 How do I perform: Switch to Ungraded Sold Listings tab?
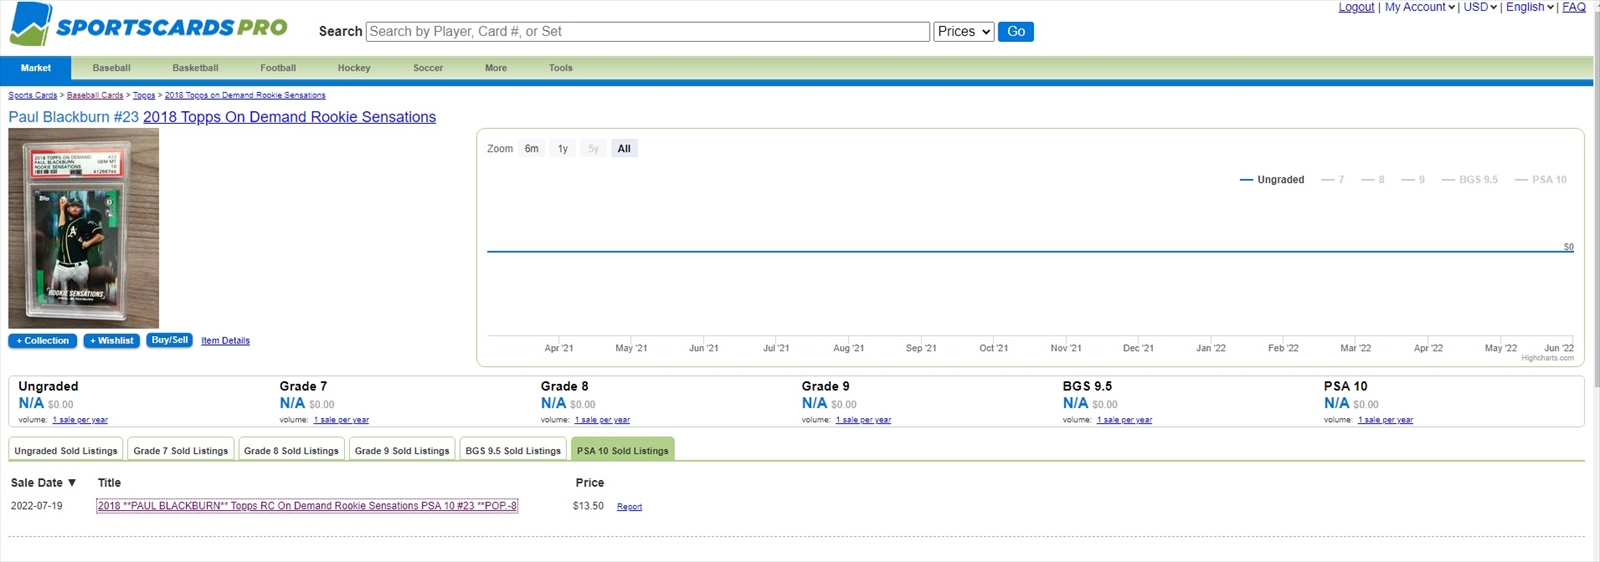point(66,450)
